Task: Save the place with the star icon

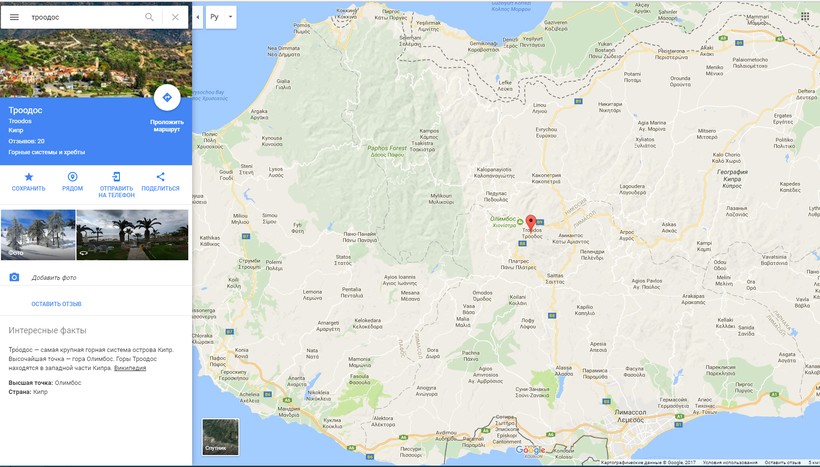Action: (29, 177)
